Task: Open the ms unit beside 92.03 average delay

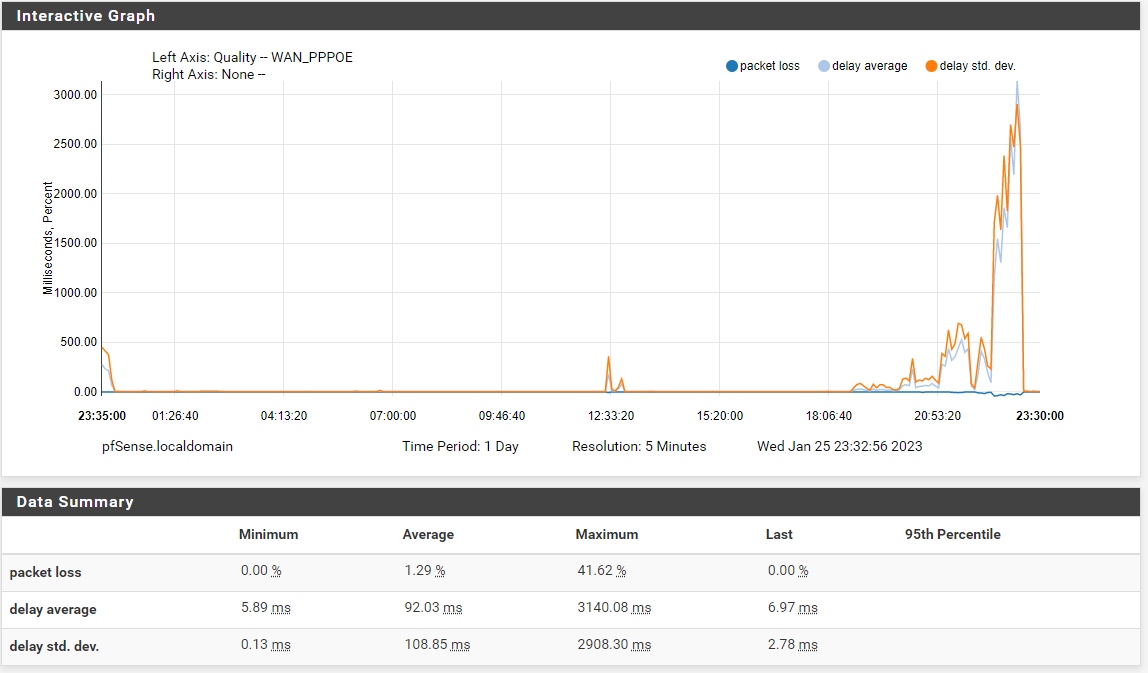Action: click(451, 609)
